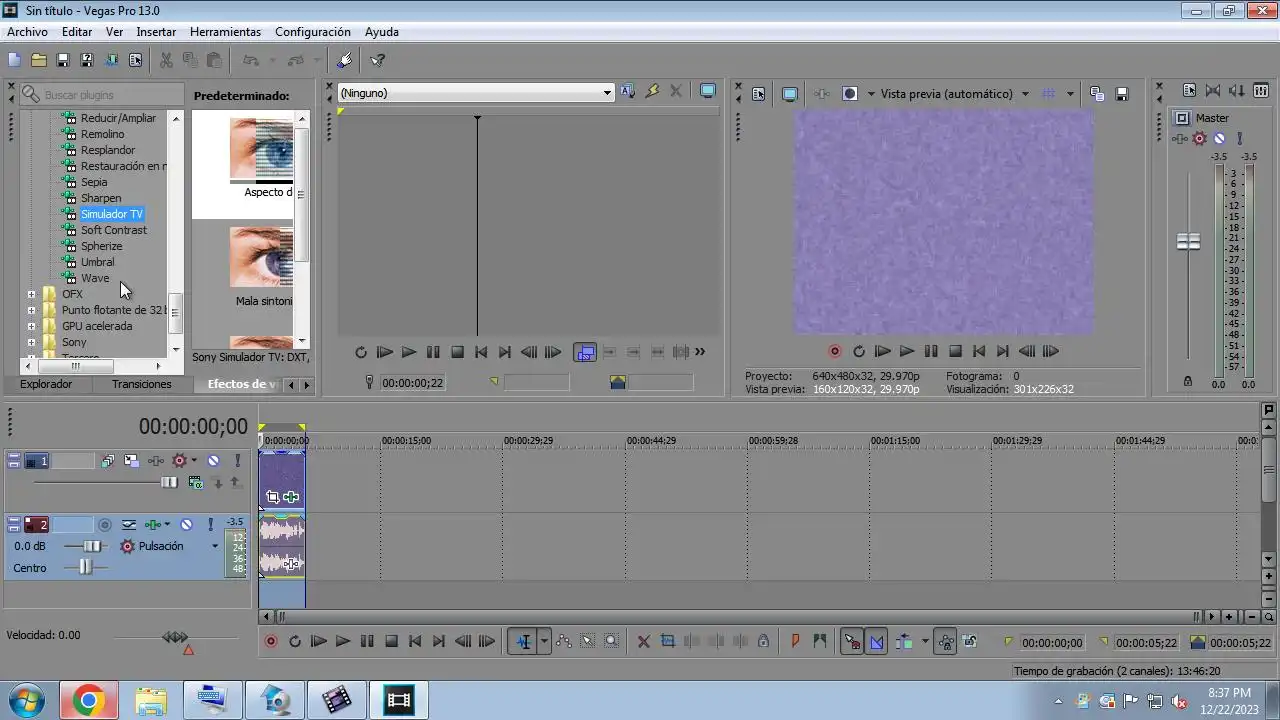Image resolution: width=1280 pixels, height=720 pixels.
Task: Select the Zoom edit tool
Action: tap(612, 642)
